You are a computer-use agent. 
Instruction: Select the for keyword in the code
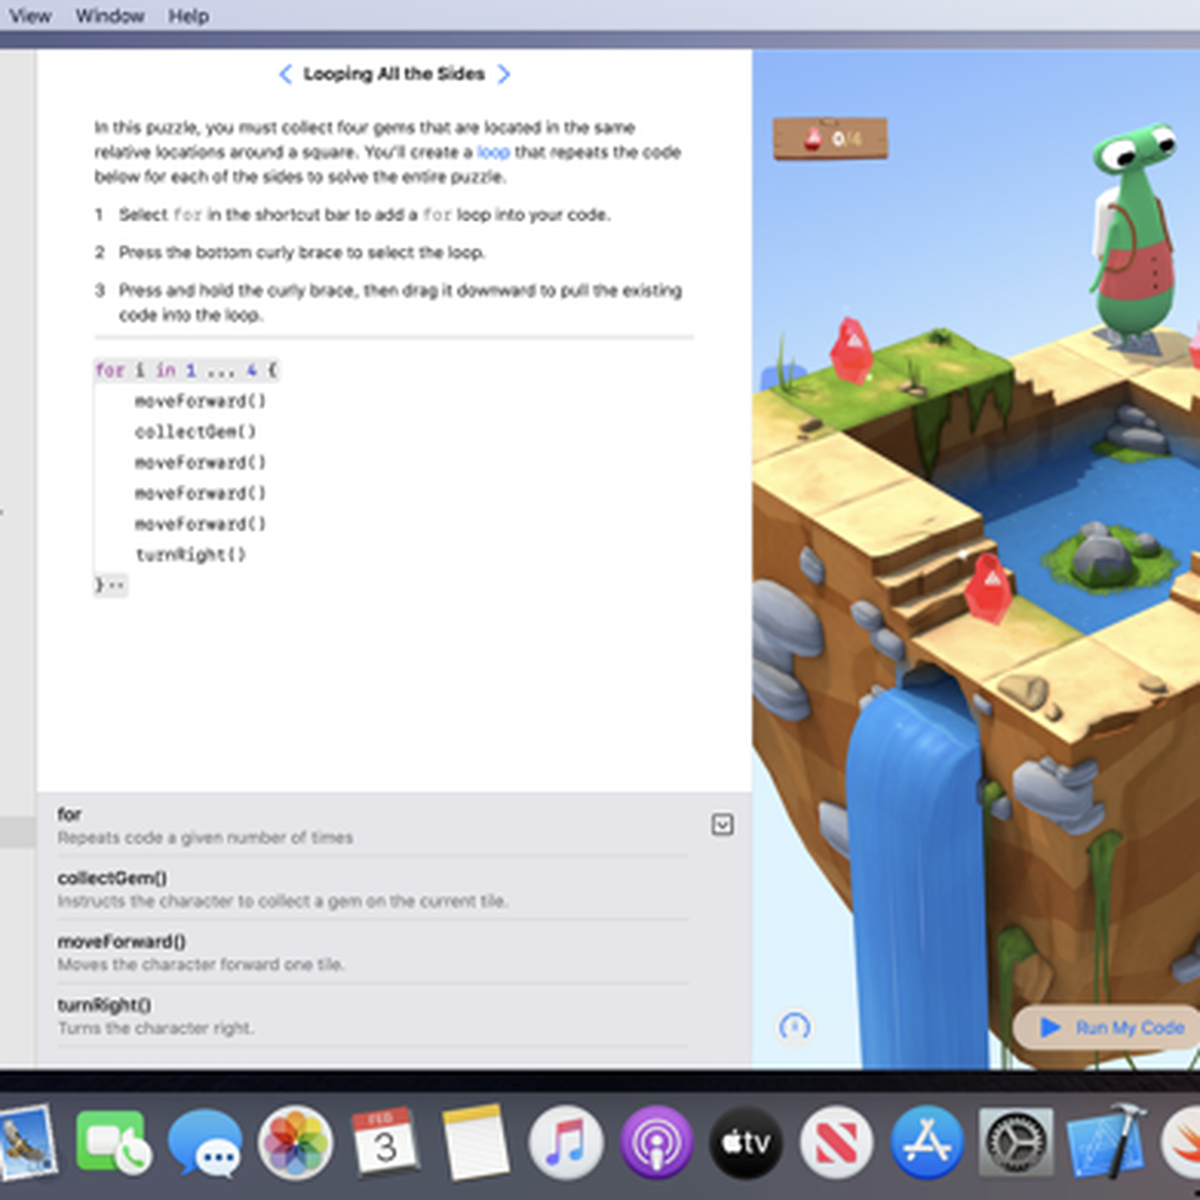110,370
